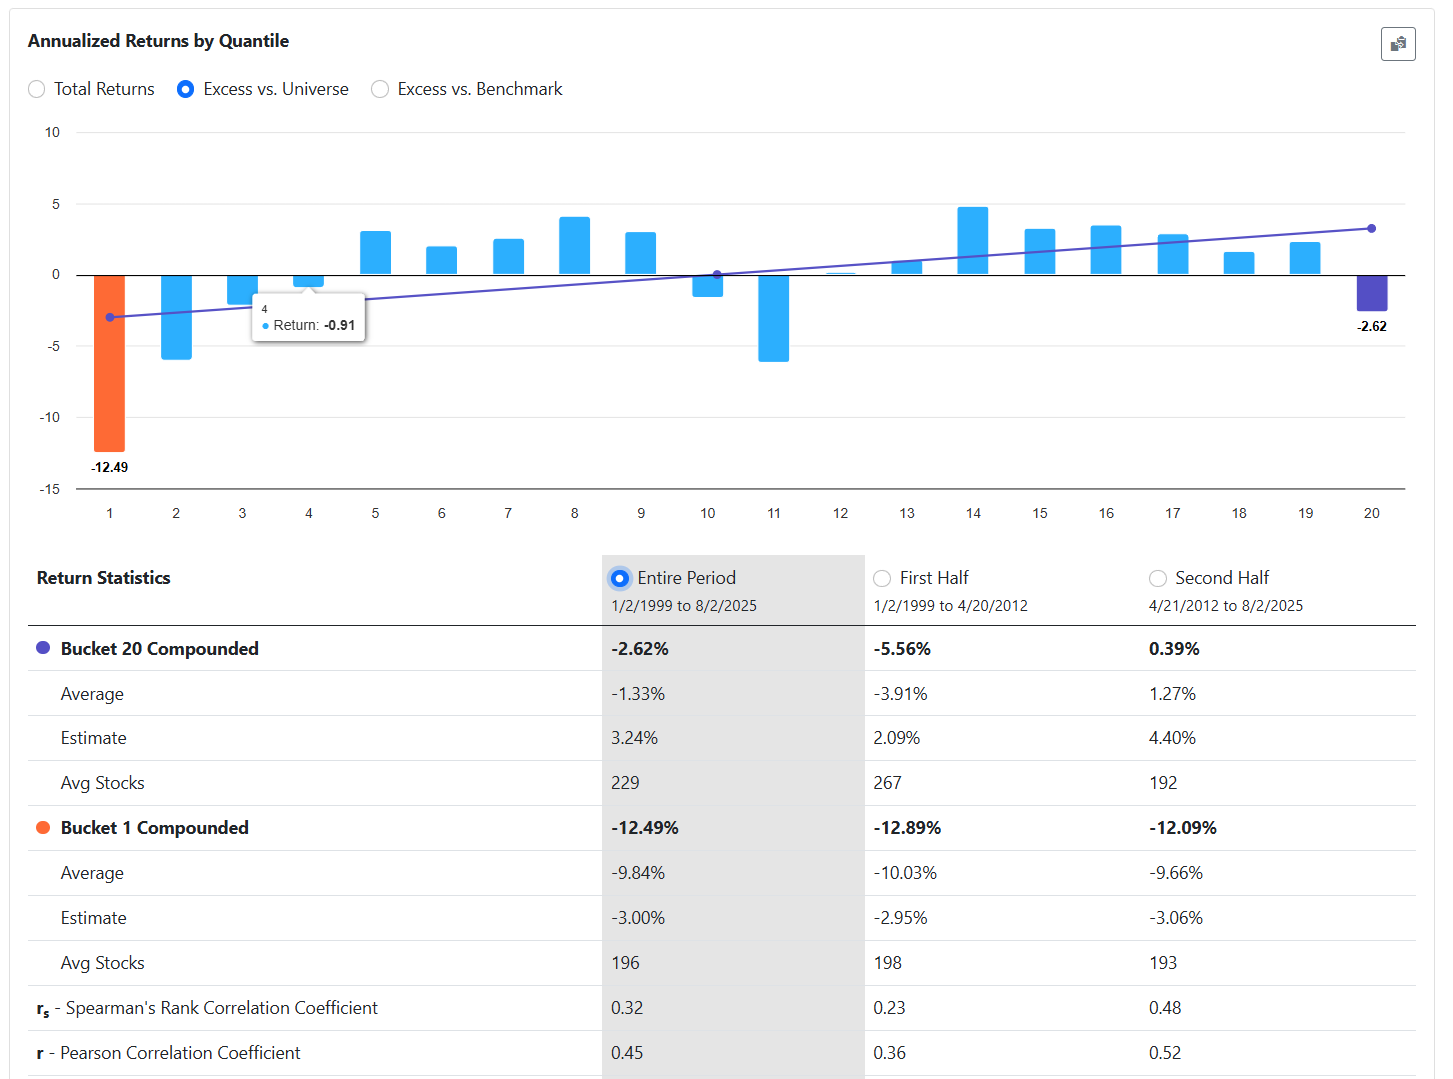
Task: Select the Entire Period radio button
Action: pyautogui.click(x=620, y=578)
